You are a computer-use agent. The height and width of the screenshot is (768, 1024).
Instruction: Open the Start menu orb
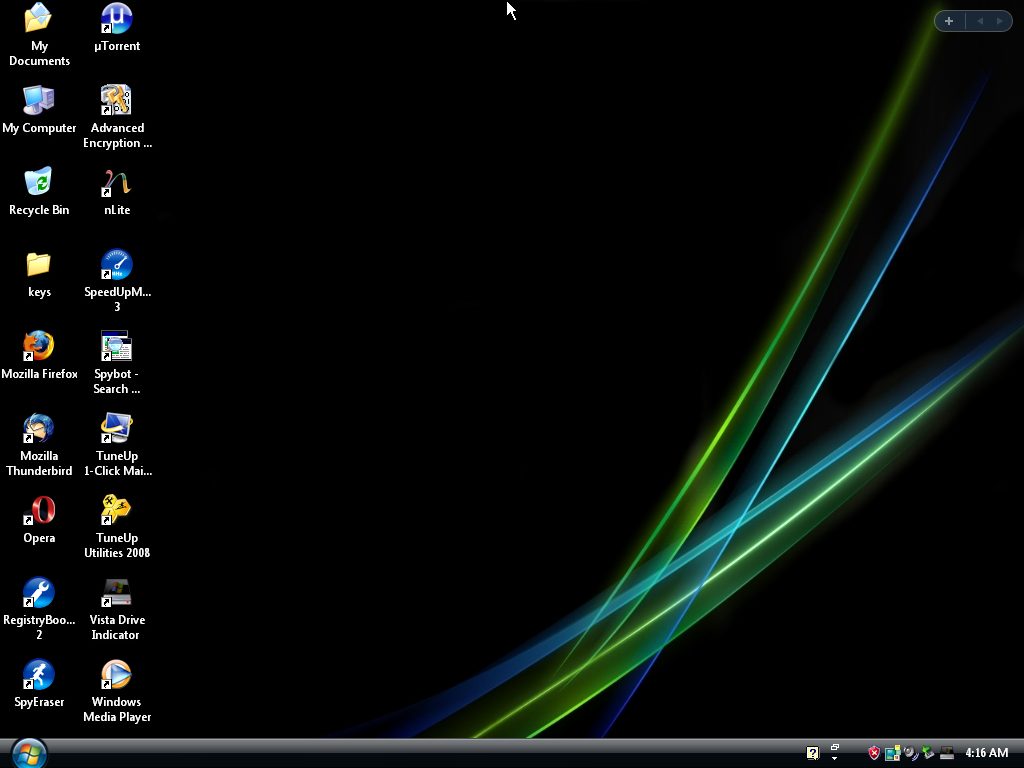click(29, 753)
